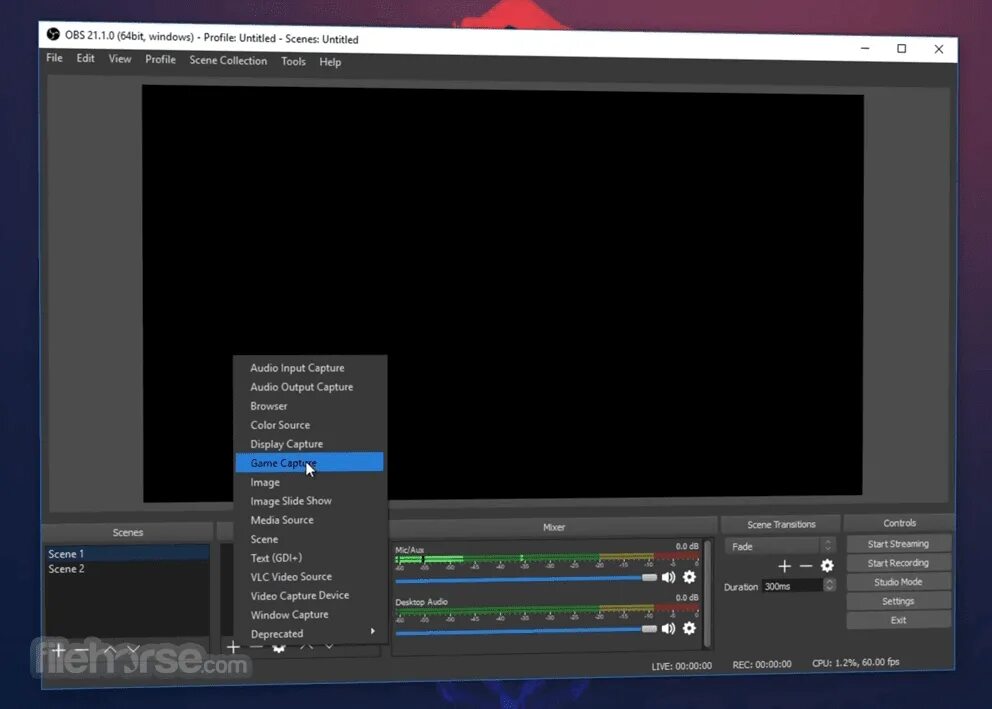This screenshot has width=992, height=709.
Task: Open Settings from Controls panel
Action: coord(898,601)
